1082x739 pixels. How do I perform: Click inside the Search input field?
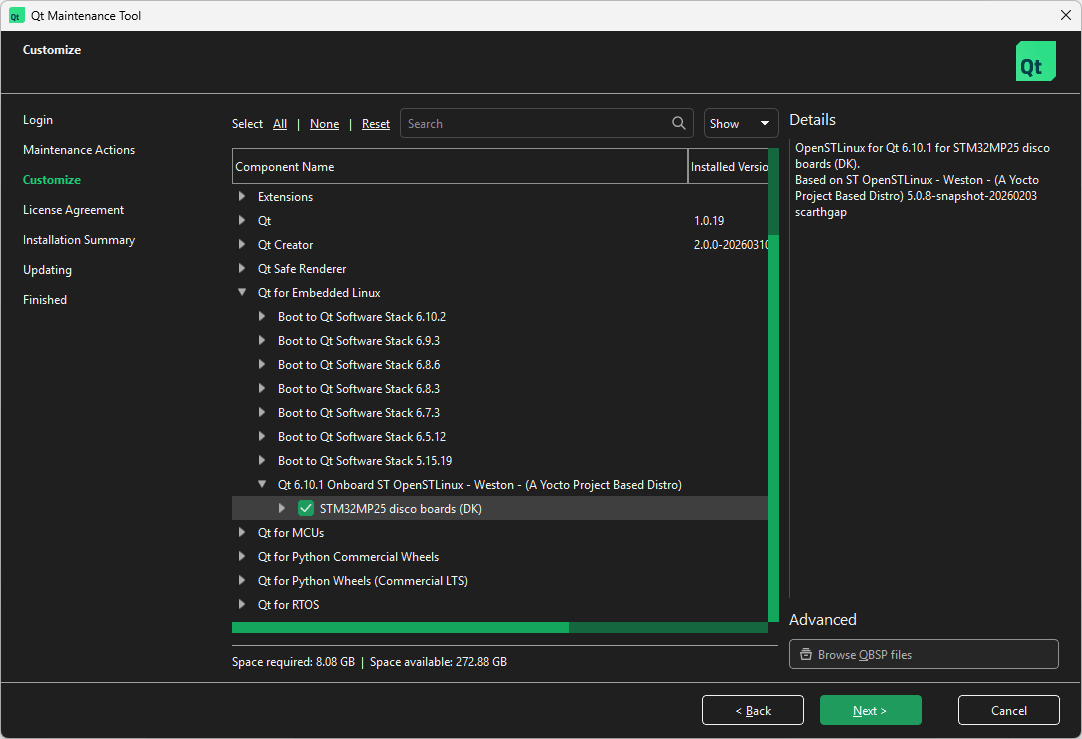530,123
